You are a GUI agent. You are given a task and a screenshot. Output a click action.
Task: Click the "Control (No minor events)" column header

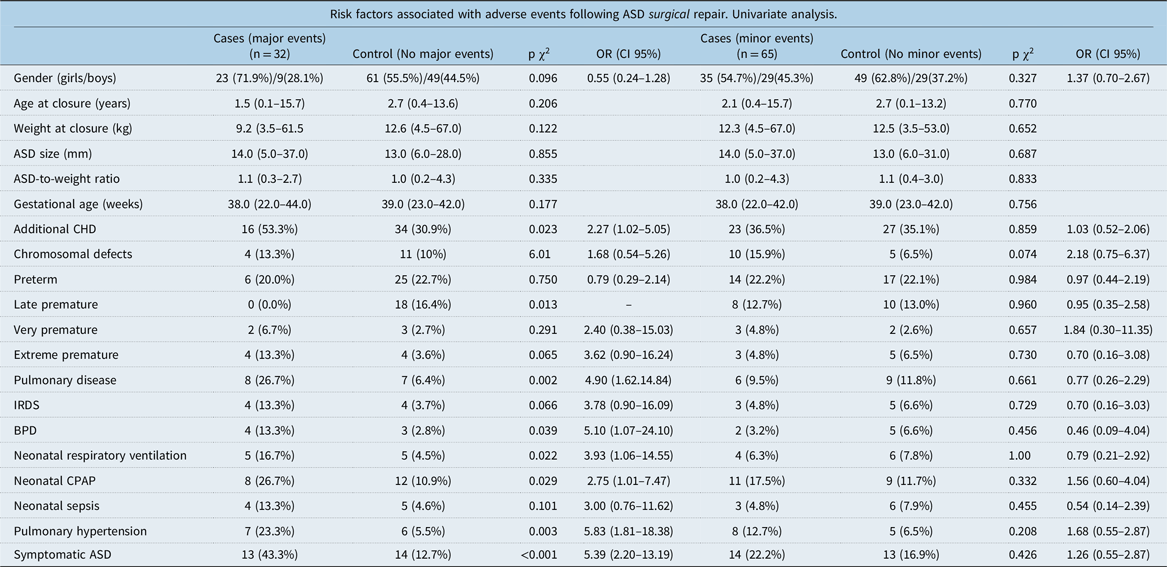click(911, 53)
